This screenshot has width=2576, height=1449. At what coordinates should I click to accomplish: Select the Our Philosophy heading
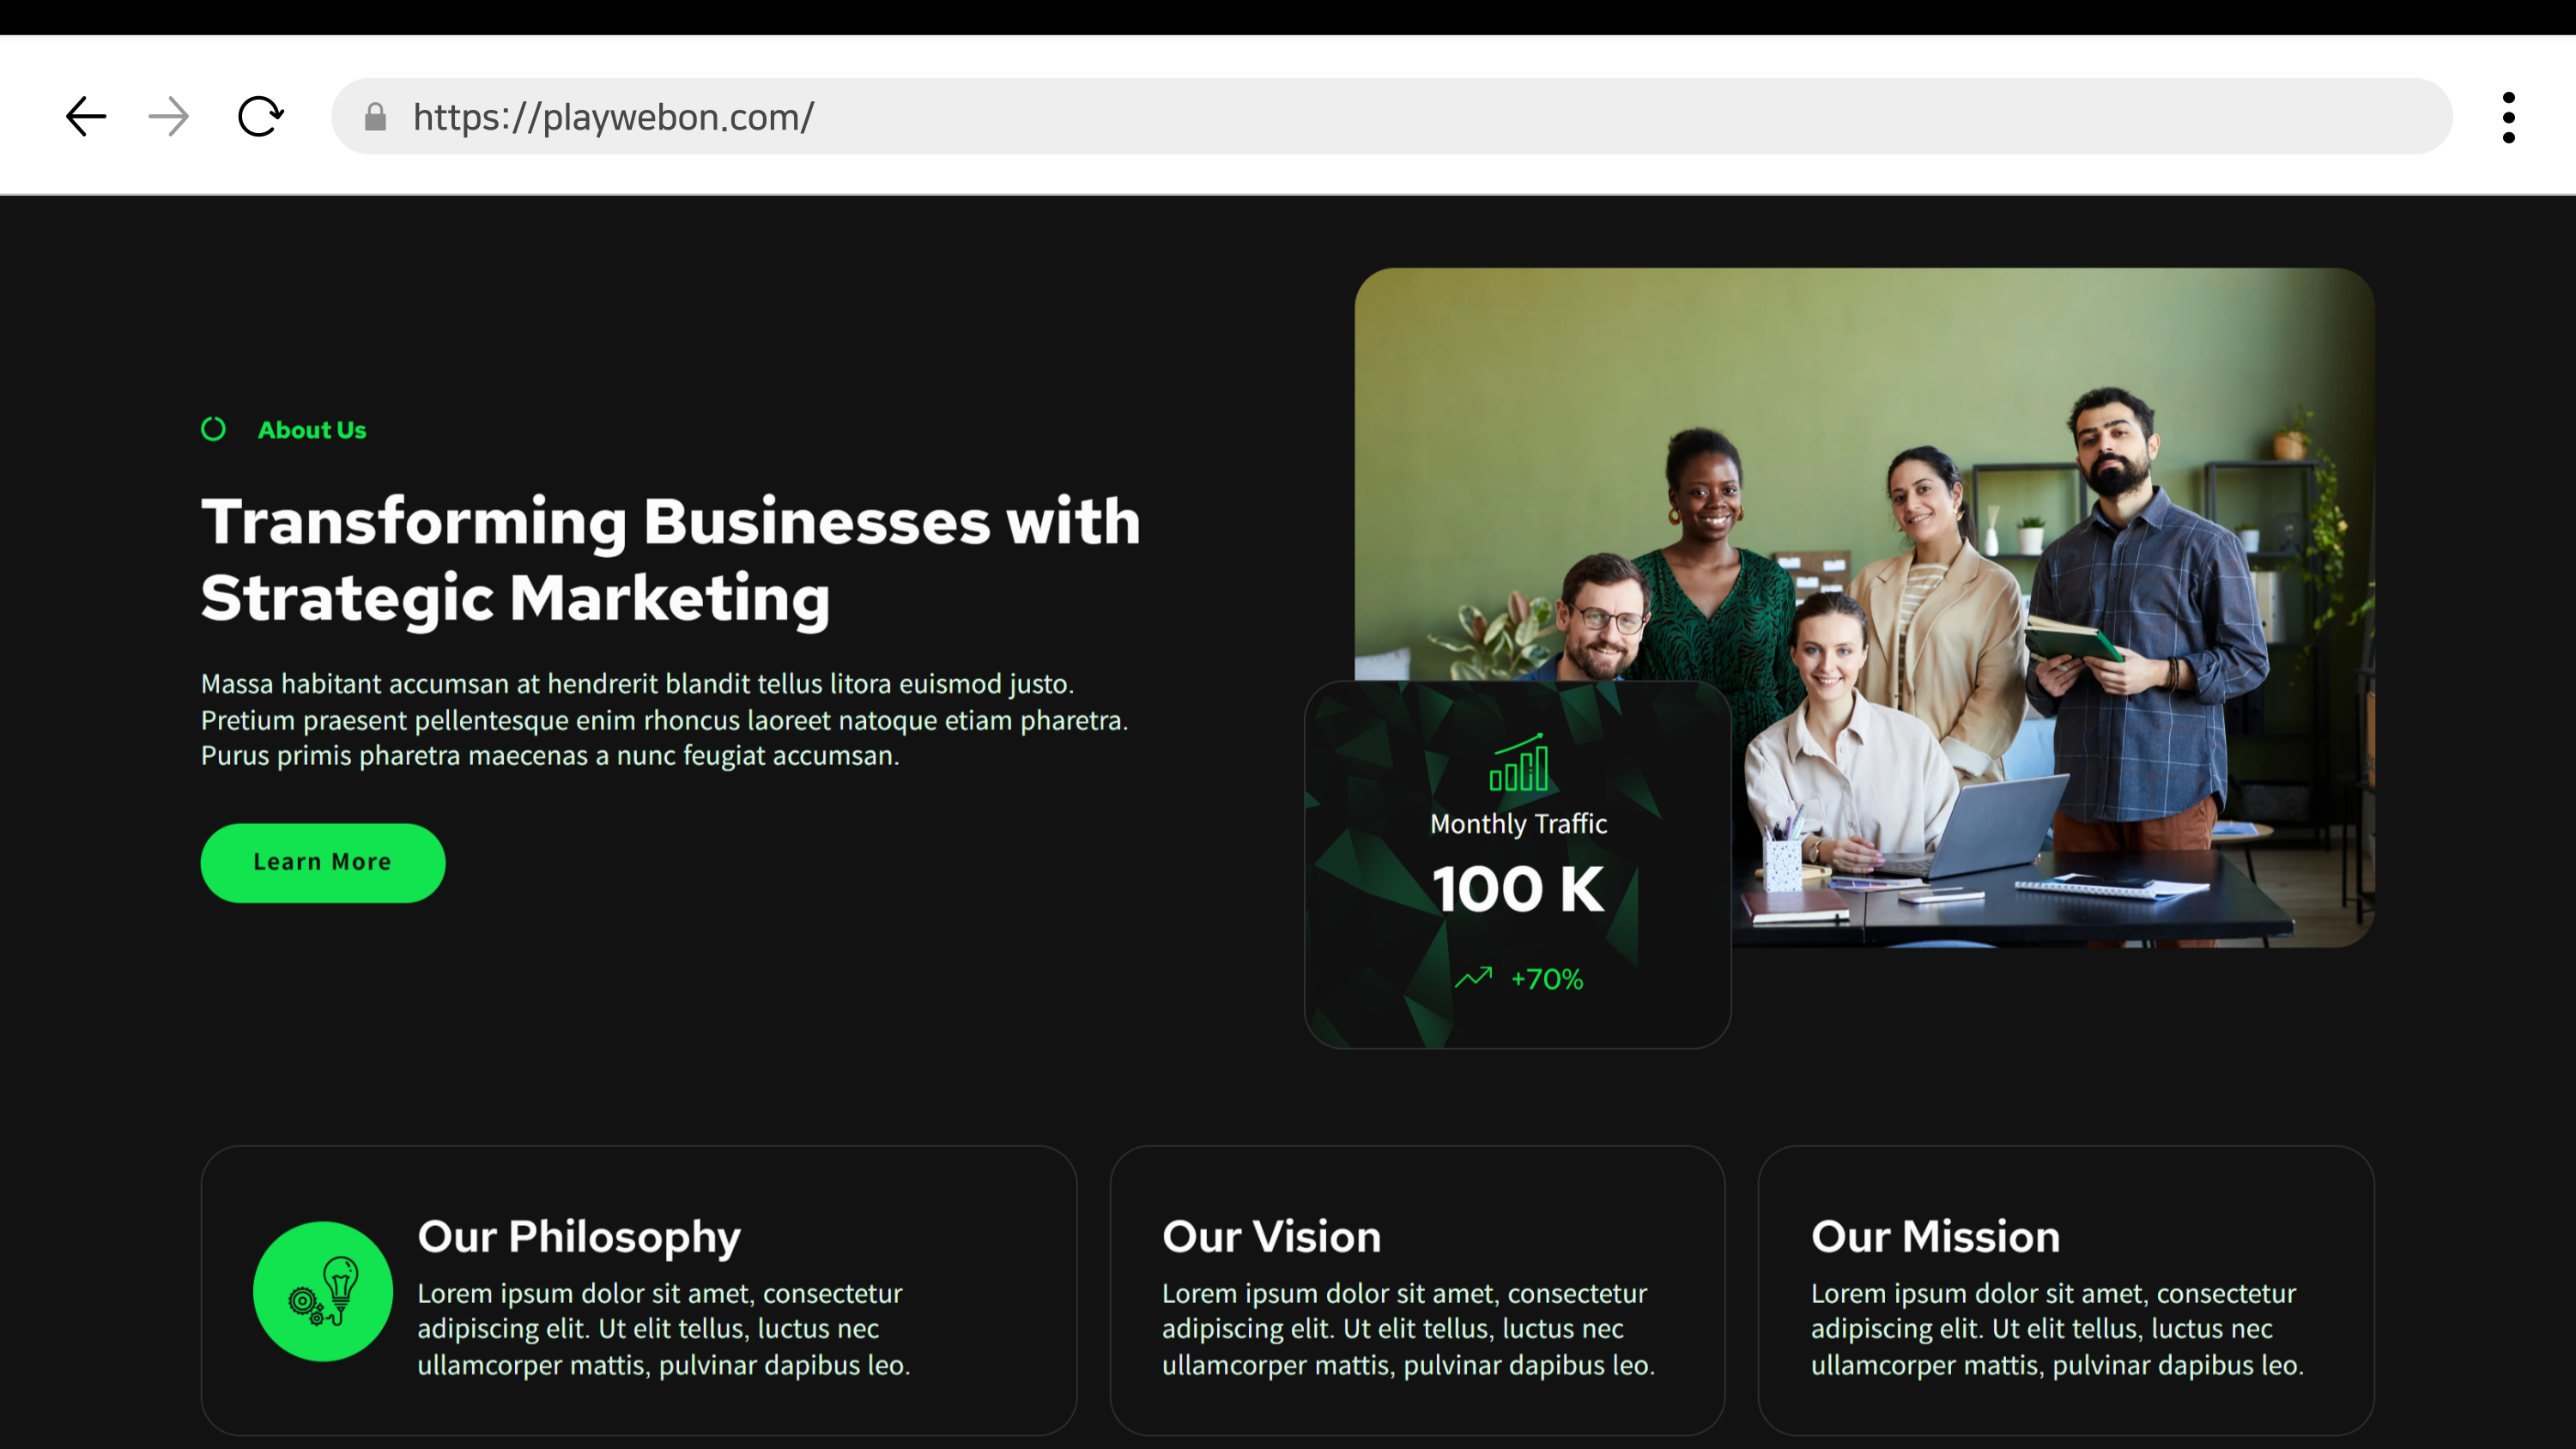[x=579, y=1237]
